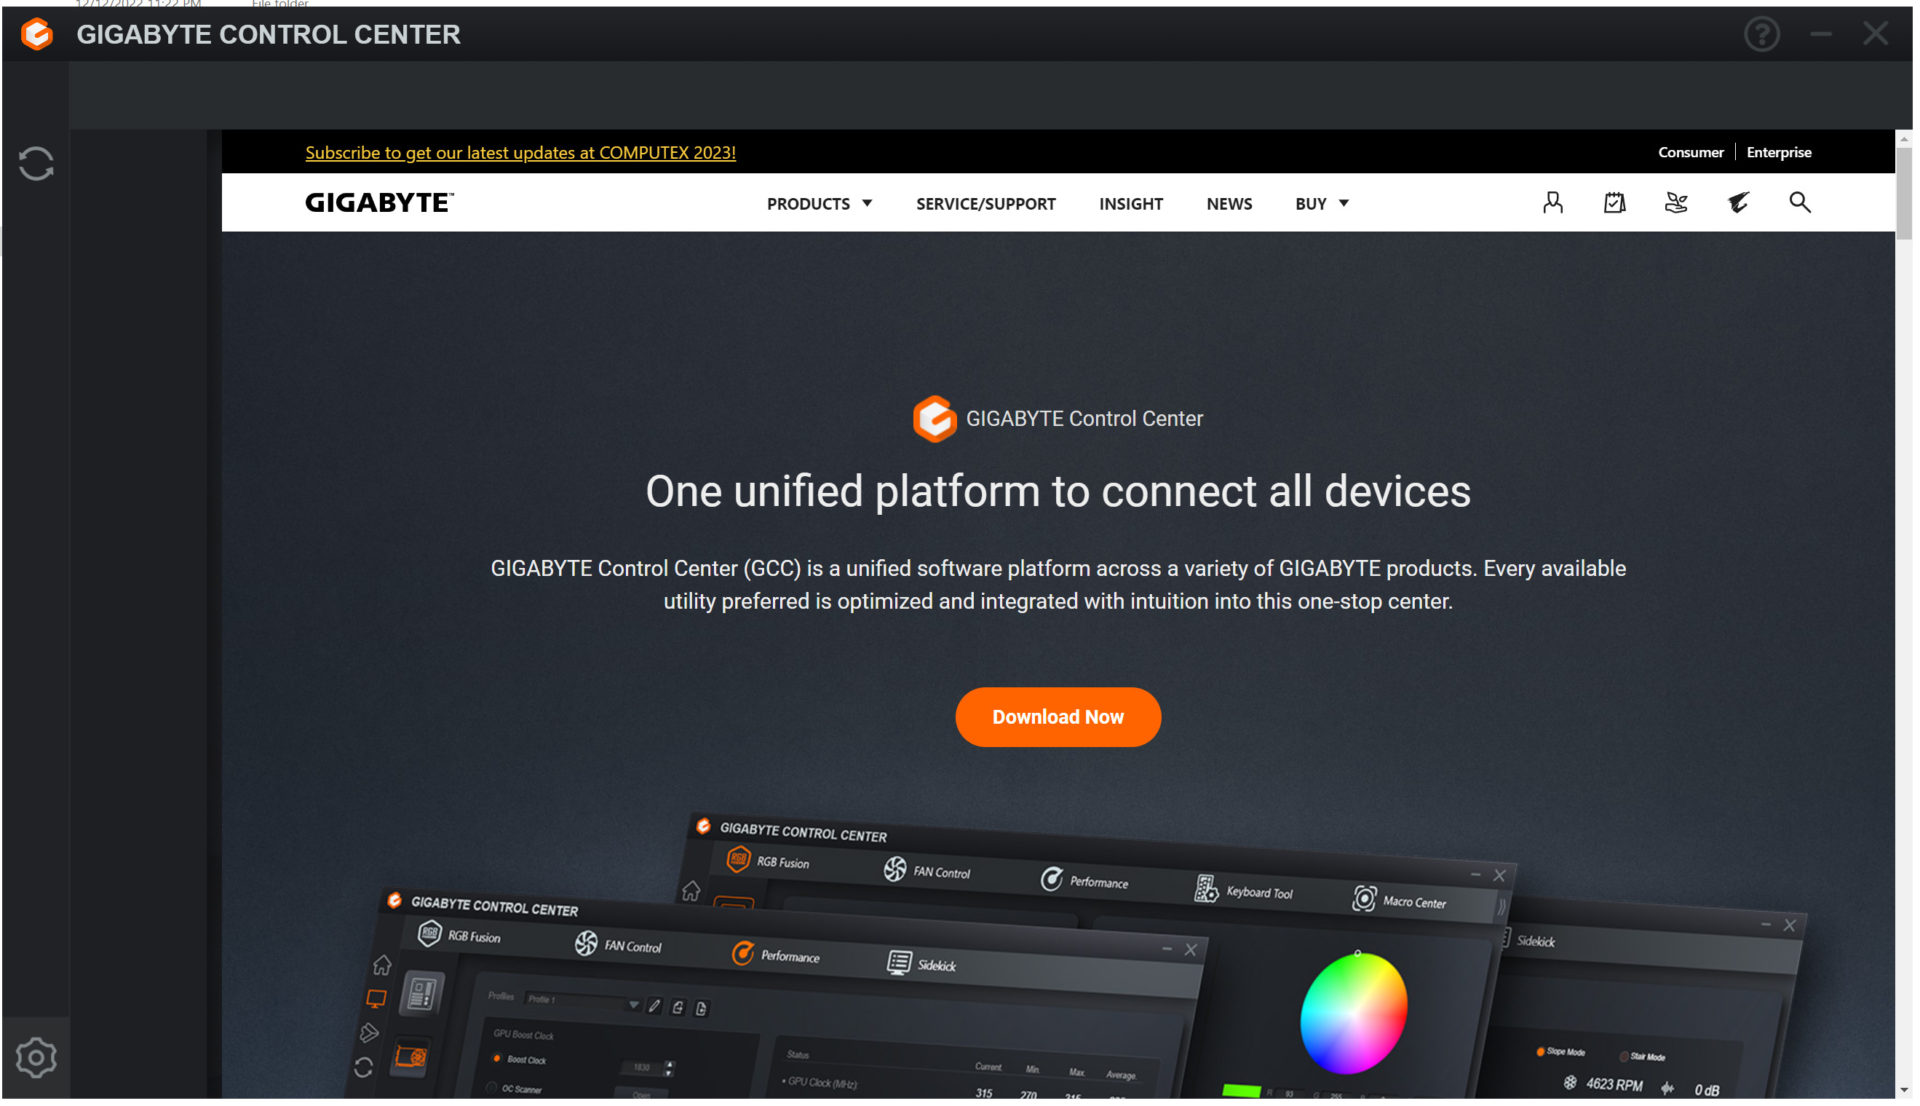Viewport: 1920px width, 1106px height.
Task: Click the update refresh icon in sidebar
Action: 36,164
